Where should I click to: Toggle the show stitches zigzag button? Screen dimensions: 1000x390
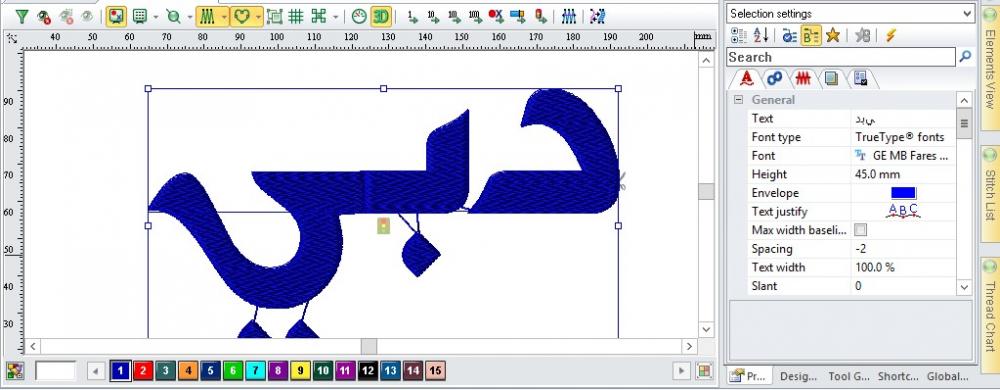click(x=207, y=17)
